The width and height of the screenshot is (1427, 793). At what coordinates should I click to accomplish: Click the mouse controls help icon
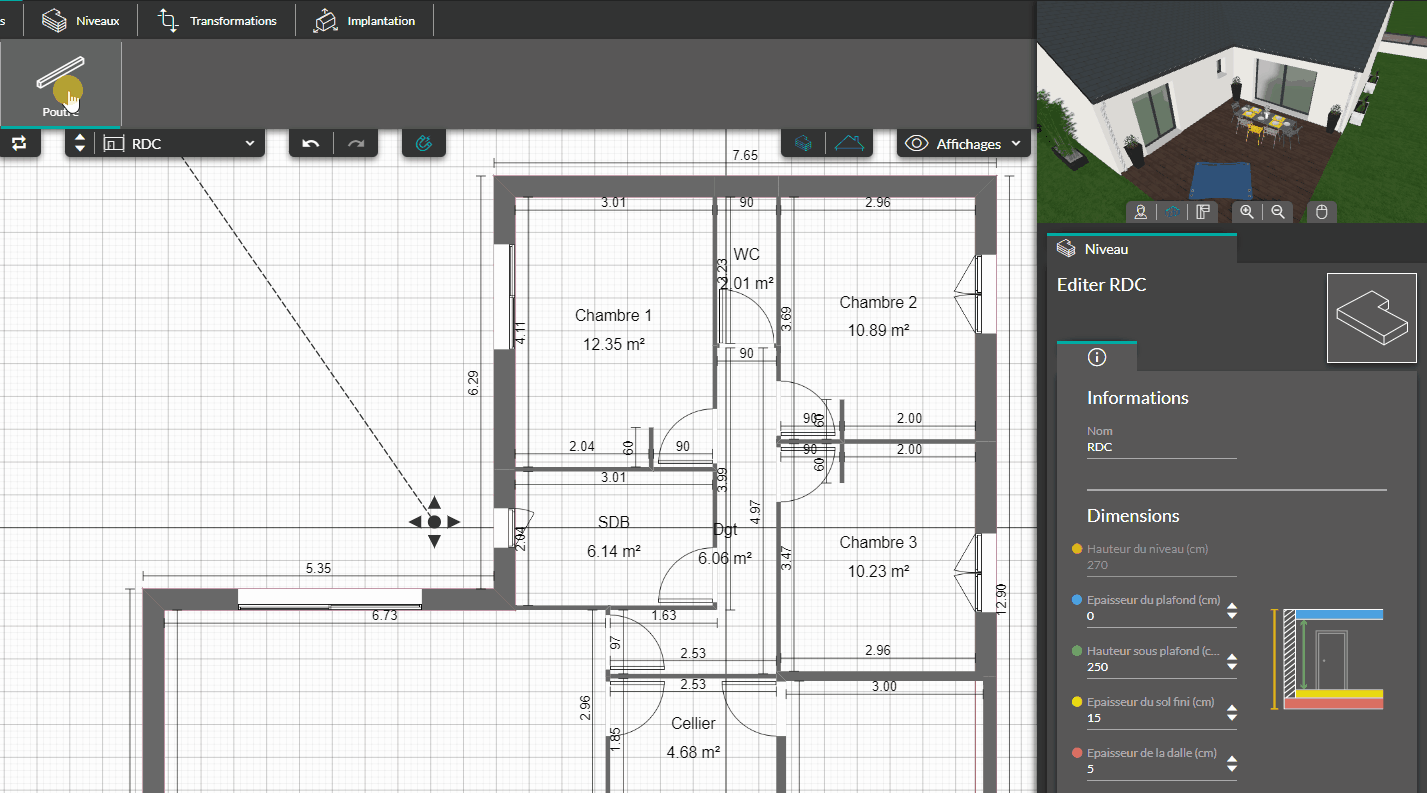coord(1322,212)
